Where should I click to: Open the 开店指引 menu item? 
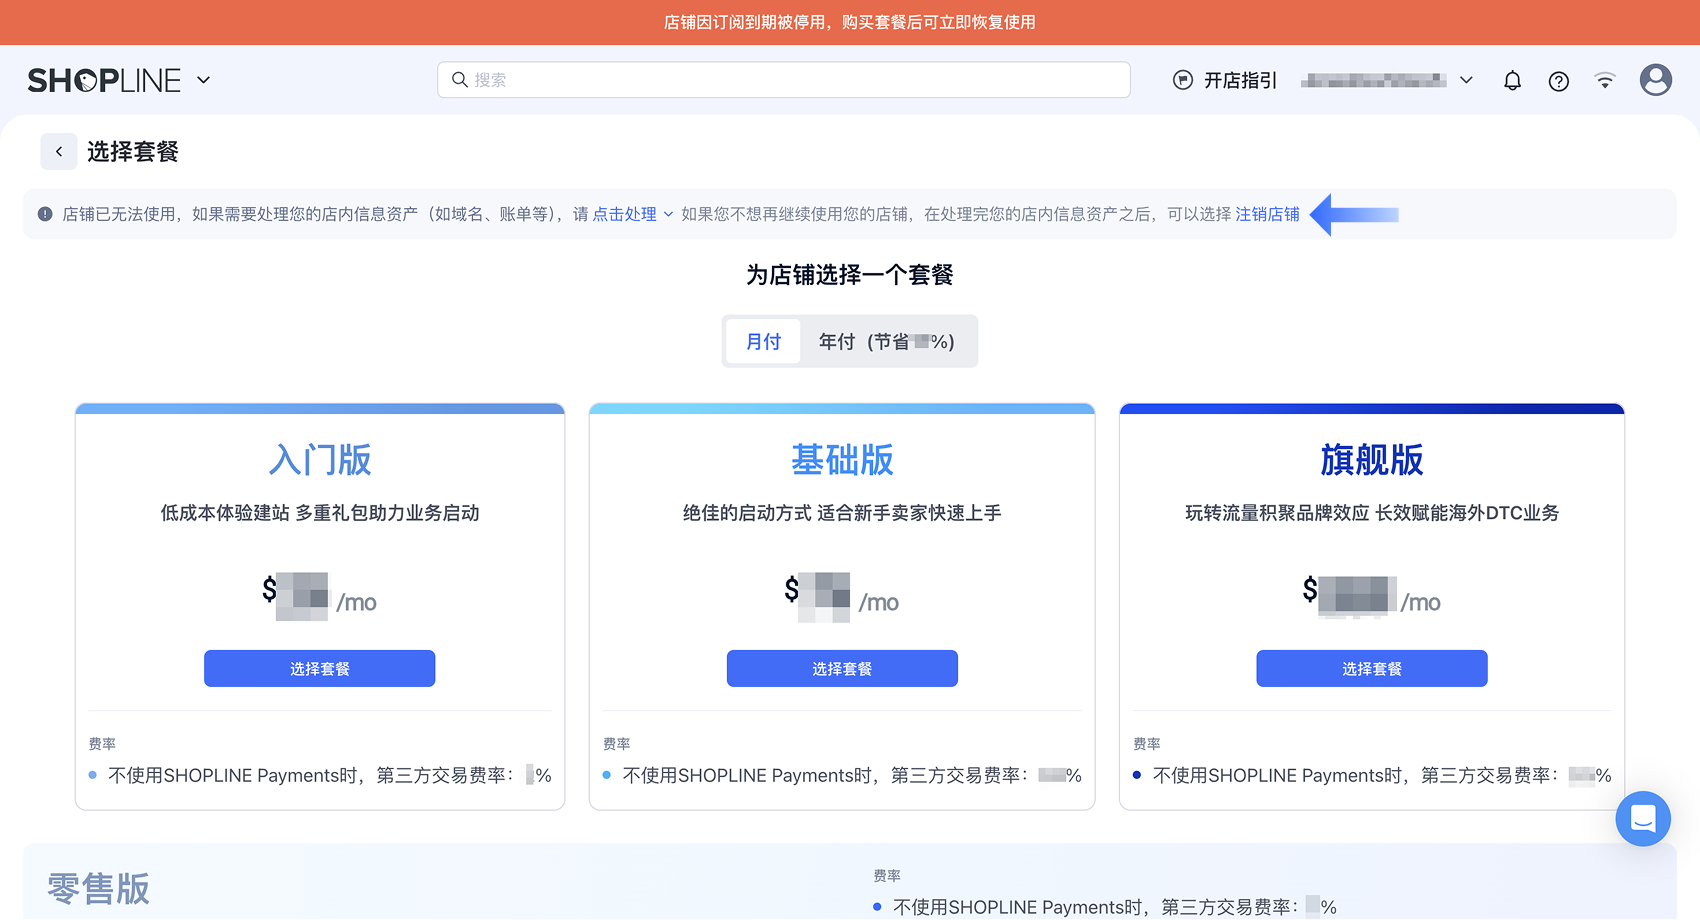pyautogui.click(x=1236, y=79)
